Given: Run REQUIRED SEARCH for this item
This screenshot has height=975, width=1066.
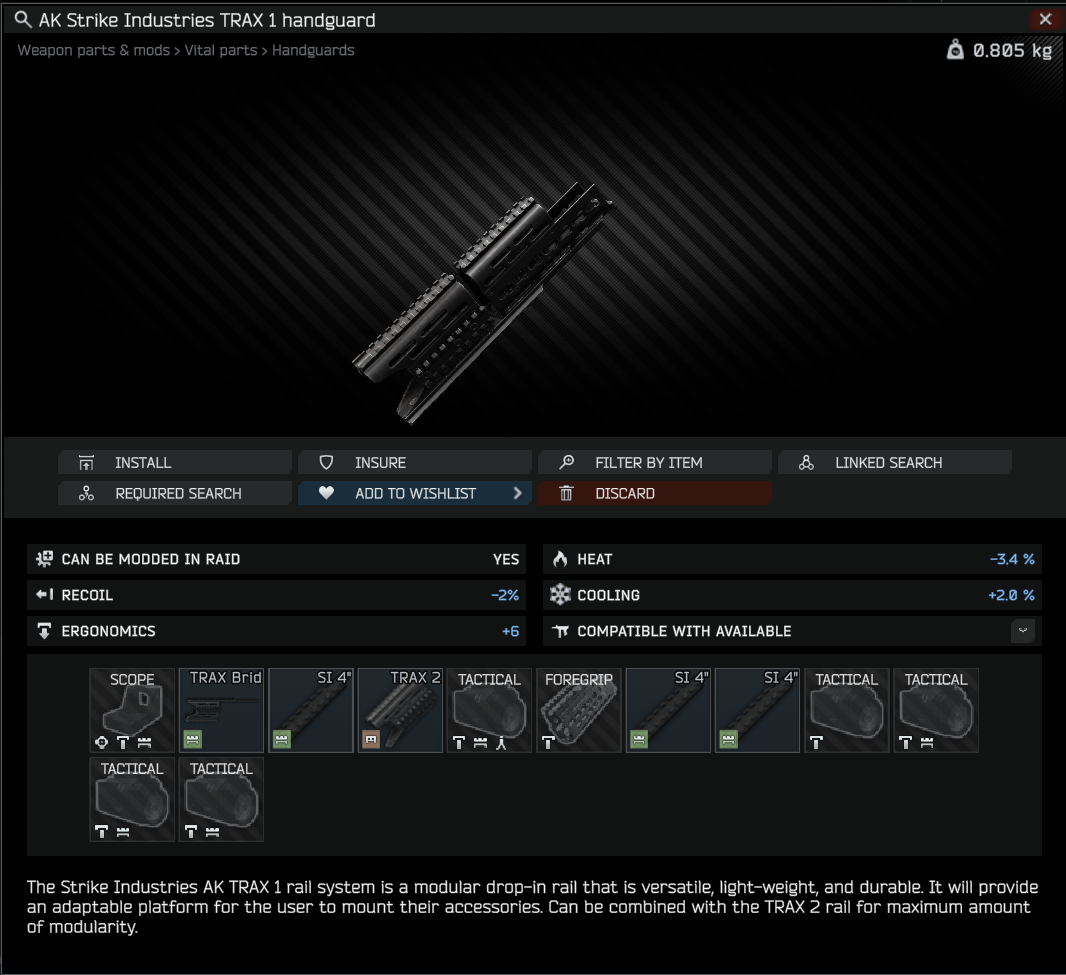Looking at the screenshot, I should [x=175, y=494].
